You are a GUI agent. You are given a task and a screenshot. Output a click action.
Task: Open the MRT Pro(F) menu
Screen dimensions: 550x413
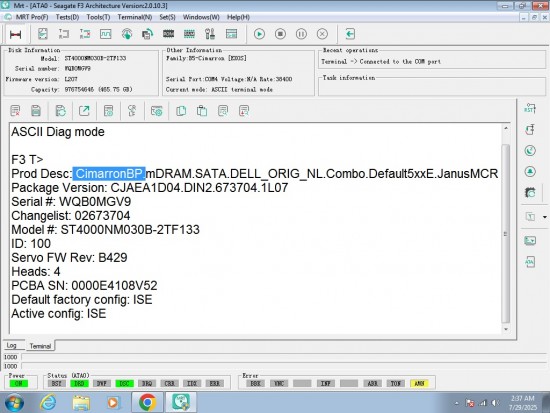[x=32, y=17]
